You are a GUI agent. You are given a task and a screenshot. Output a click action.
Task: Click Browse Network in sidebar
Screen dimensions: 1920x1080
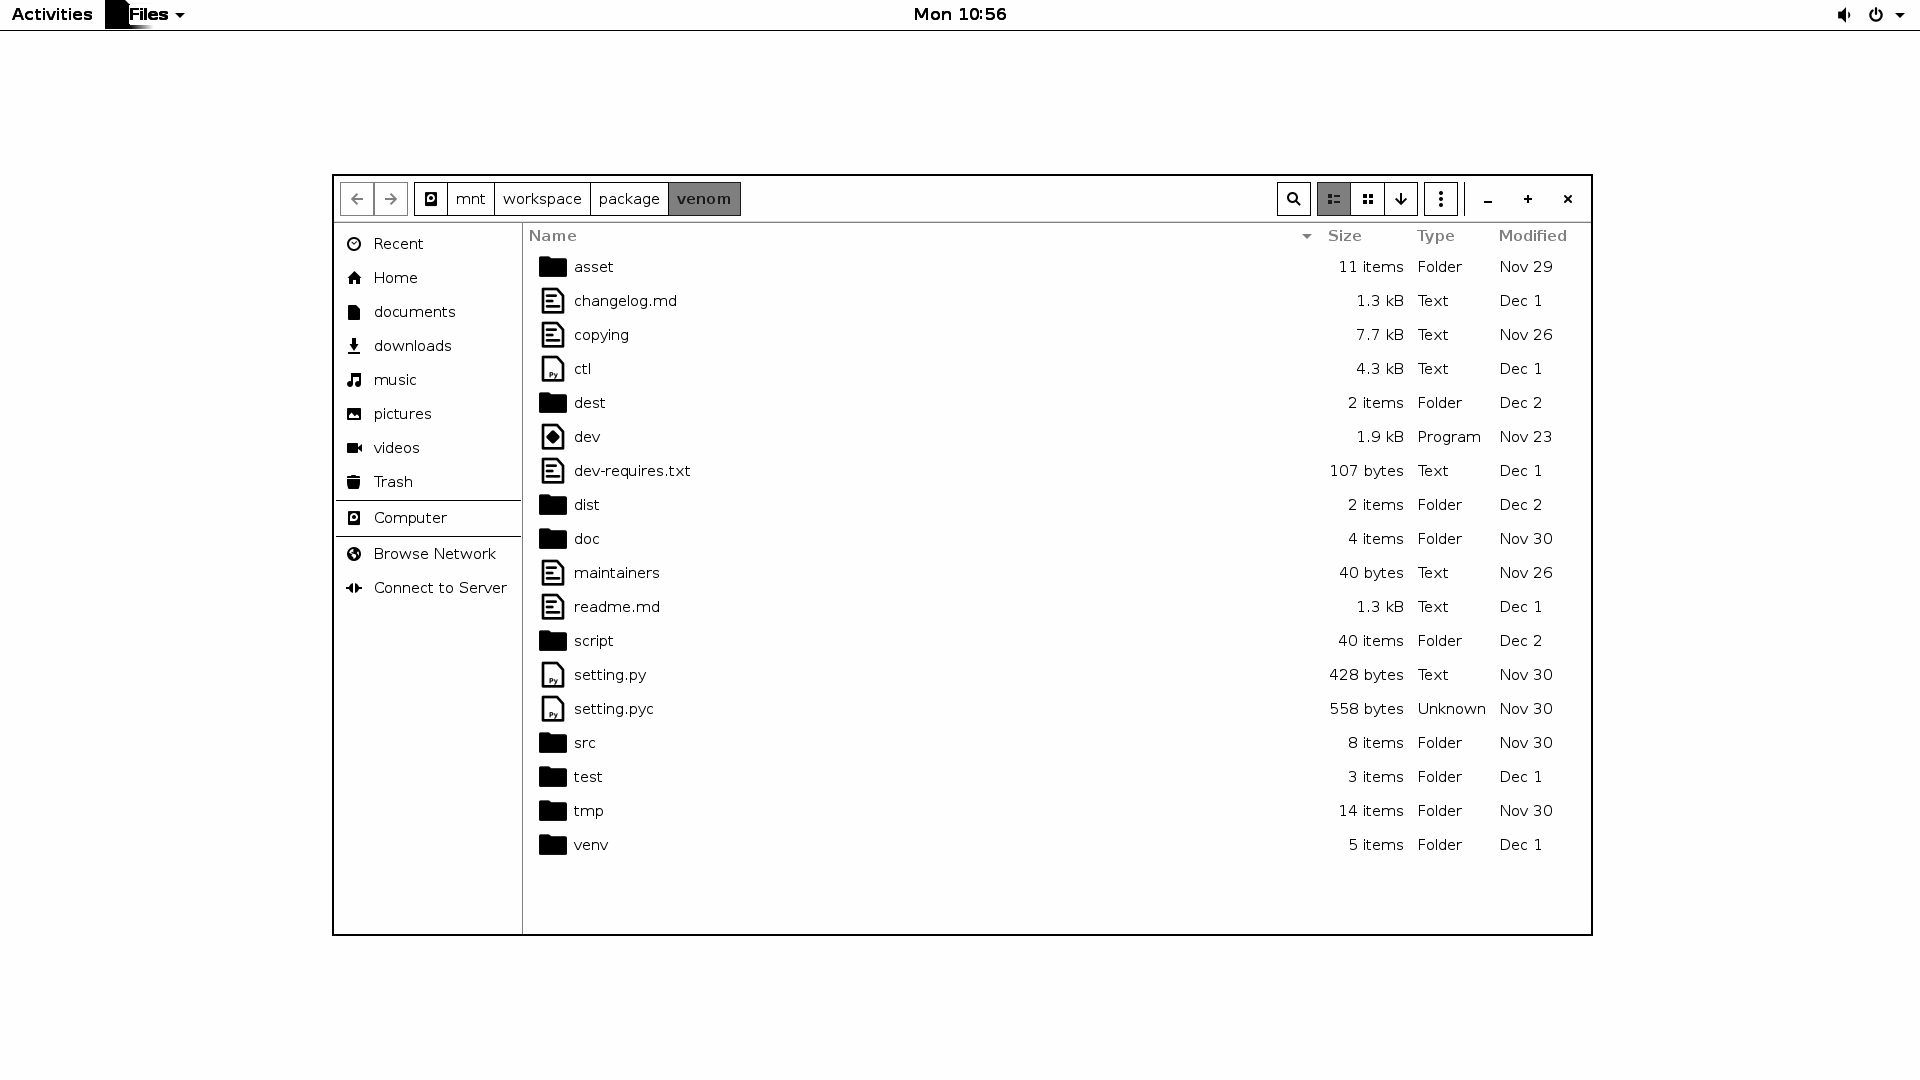434,553
